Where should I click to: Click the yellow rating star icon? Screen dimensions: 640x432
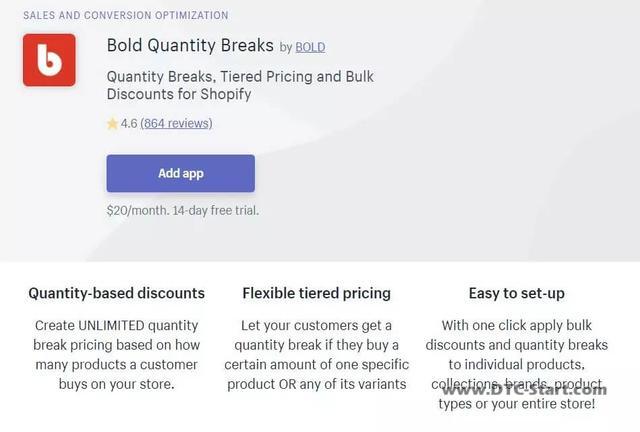[112, 123]
